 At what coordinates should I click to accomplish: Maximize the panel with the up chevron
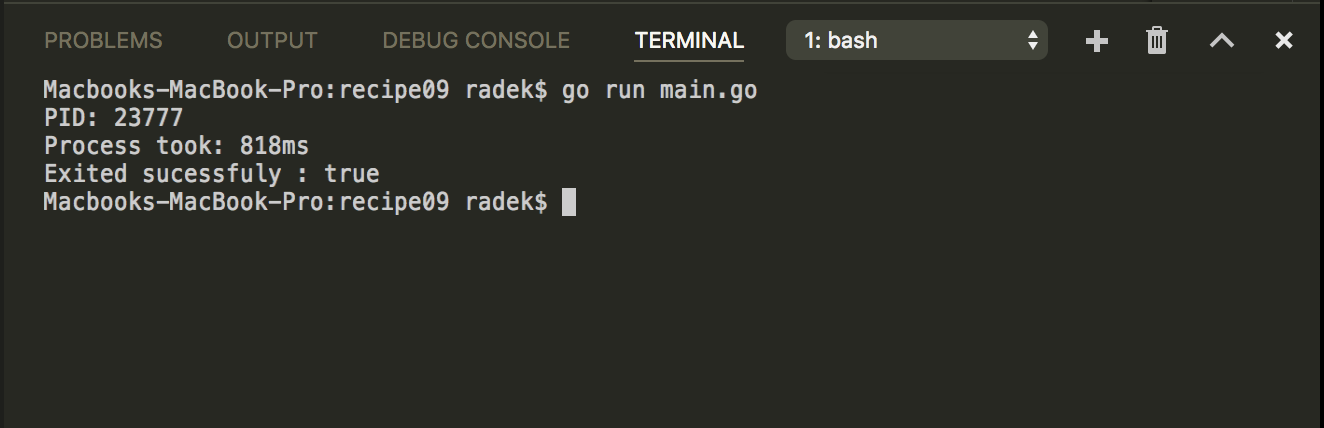(x=1222, y=41)
